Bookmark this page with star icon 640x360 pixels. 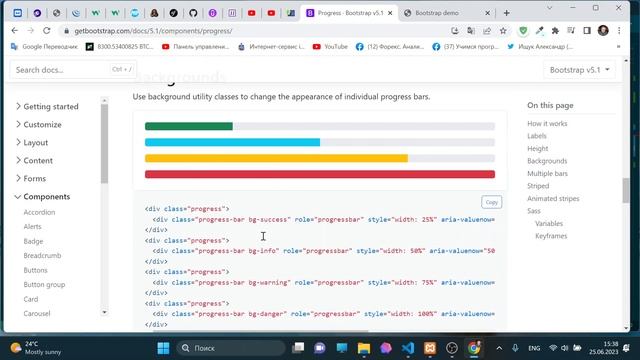(503, 31)
